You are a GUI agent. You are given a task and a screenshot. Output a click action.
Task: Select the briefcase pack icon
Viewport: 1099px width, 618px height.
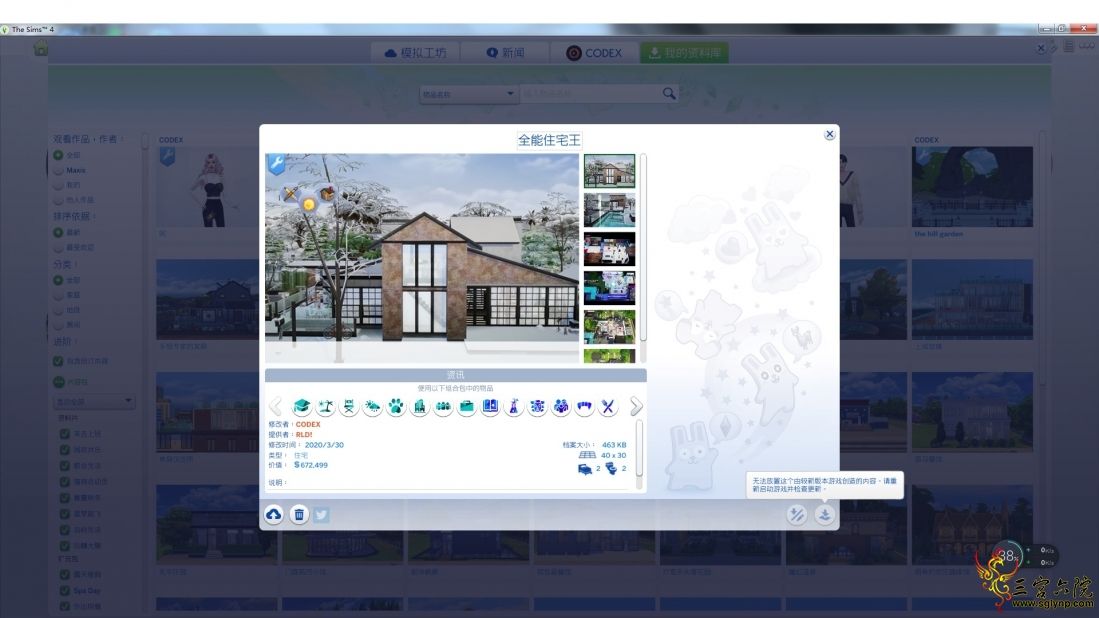pos(467,406)
